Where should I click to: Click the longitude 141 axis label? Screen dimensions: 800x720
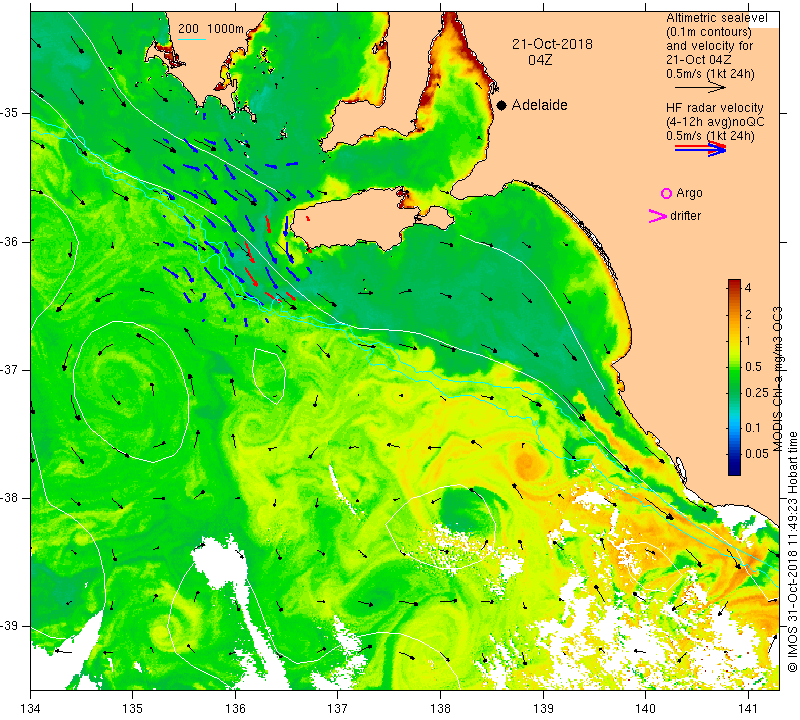[748, 709]
